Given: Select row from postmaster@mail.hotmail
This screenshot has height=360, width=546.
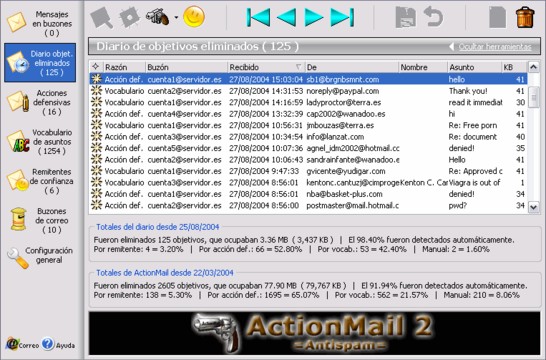Looking at the screenshot, I should click(x=309, y=205).
